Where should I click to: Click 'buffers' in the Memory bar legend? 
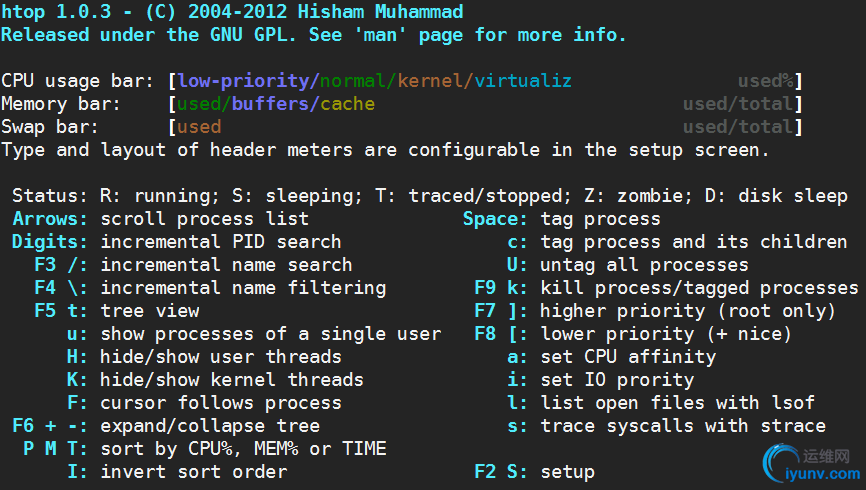(271, 104)
